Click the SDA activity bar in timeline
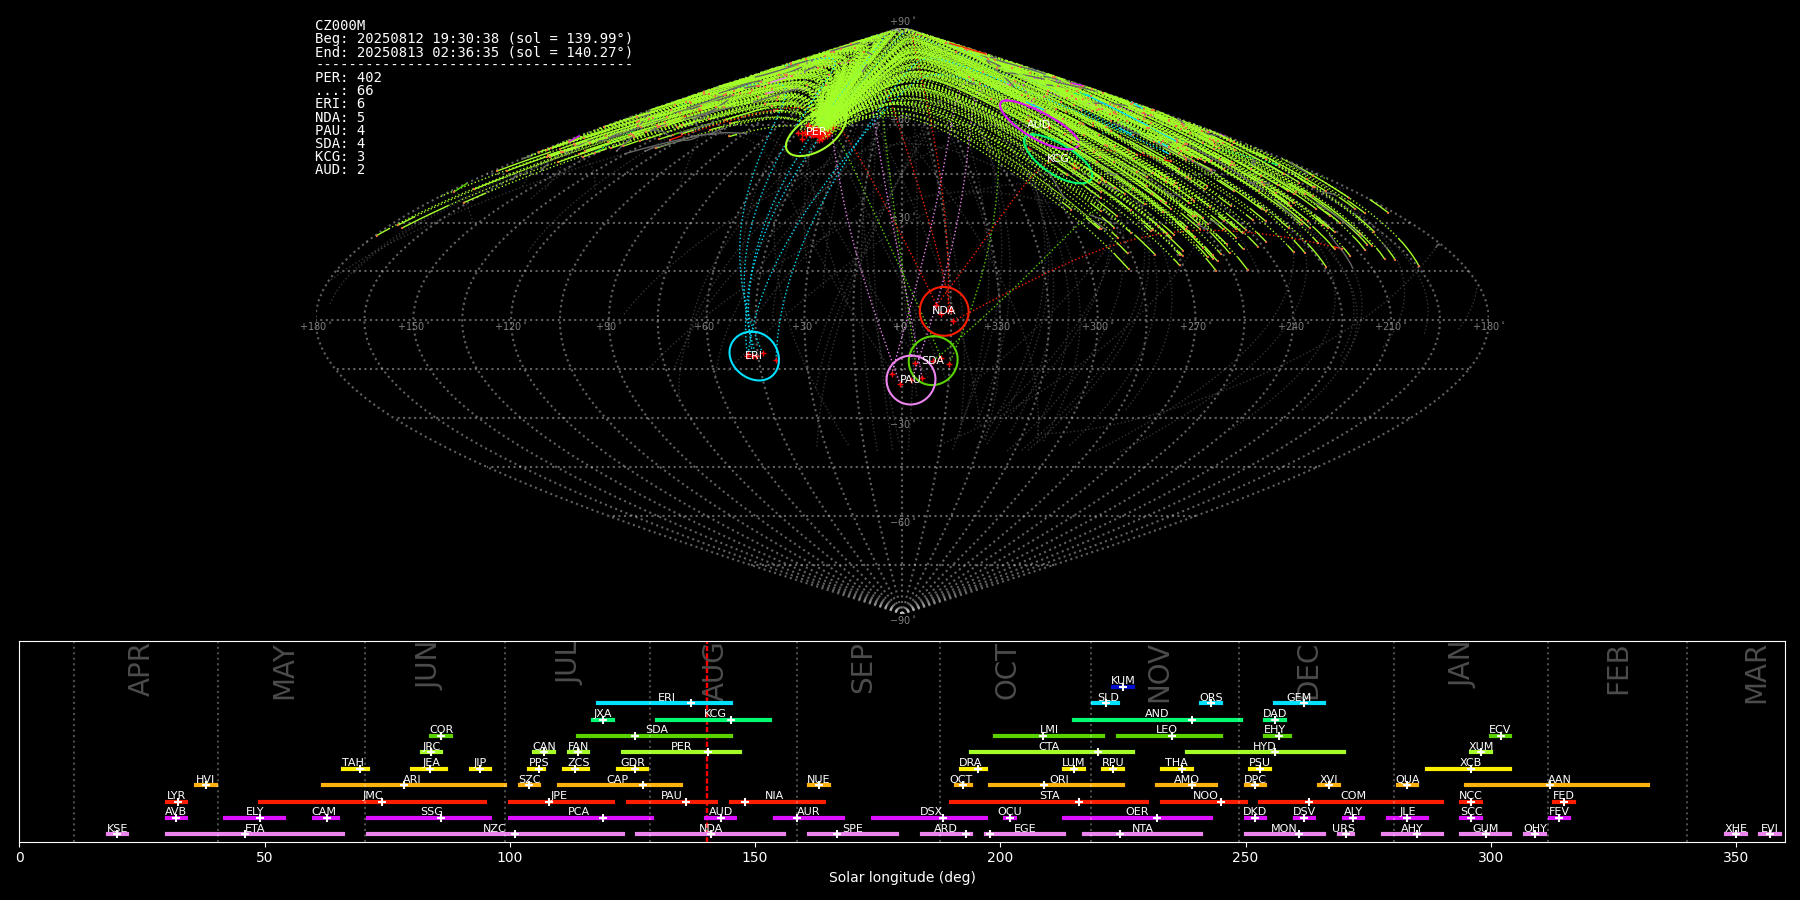Viewport: 1800px width, 900px height. (654, 736)
